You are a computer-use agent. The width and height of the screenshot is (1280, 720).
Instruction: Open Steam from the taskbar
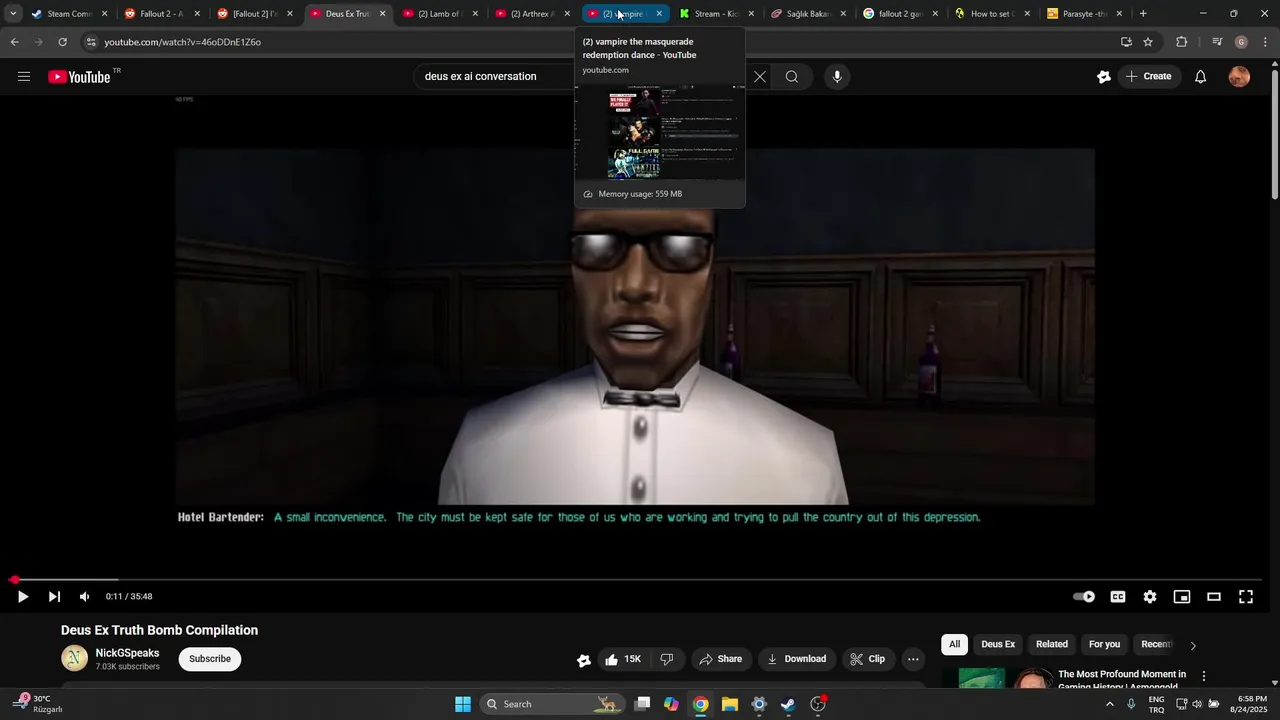[x=788, y=704]
